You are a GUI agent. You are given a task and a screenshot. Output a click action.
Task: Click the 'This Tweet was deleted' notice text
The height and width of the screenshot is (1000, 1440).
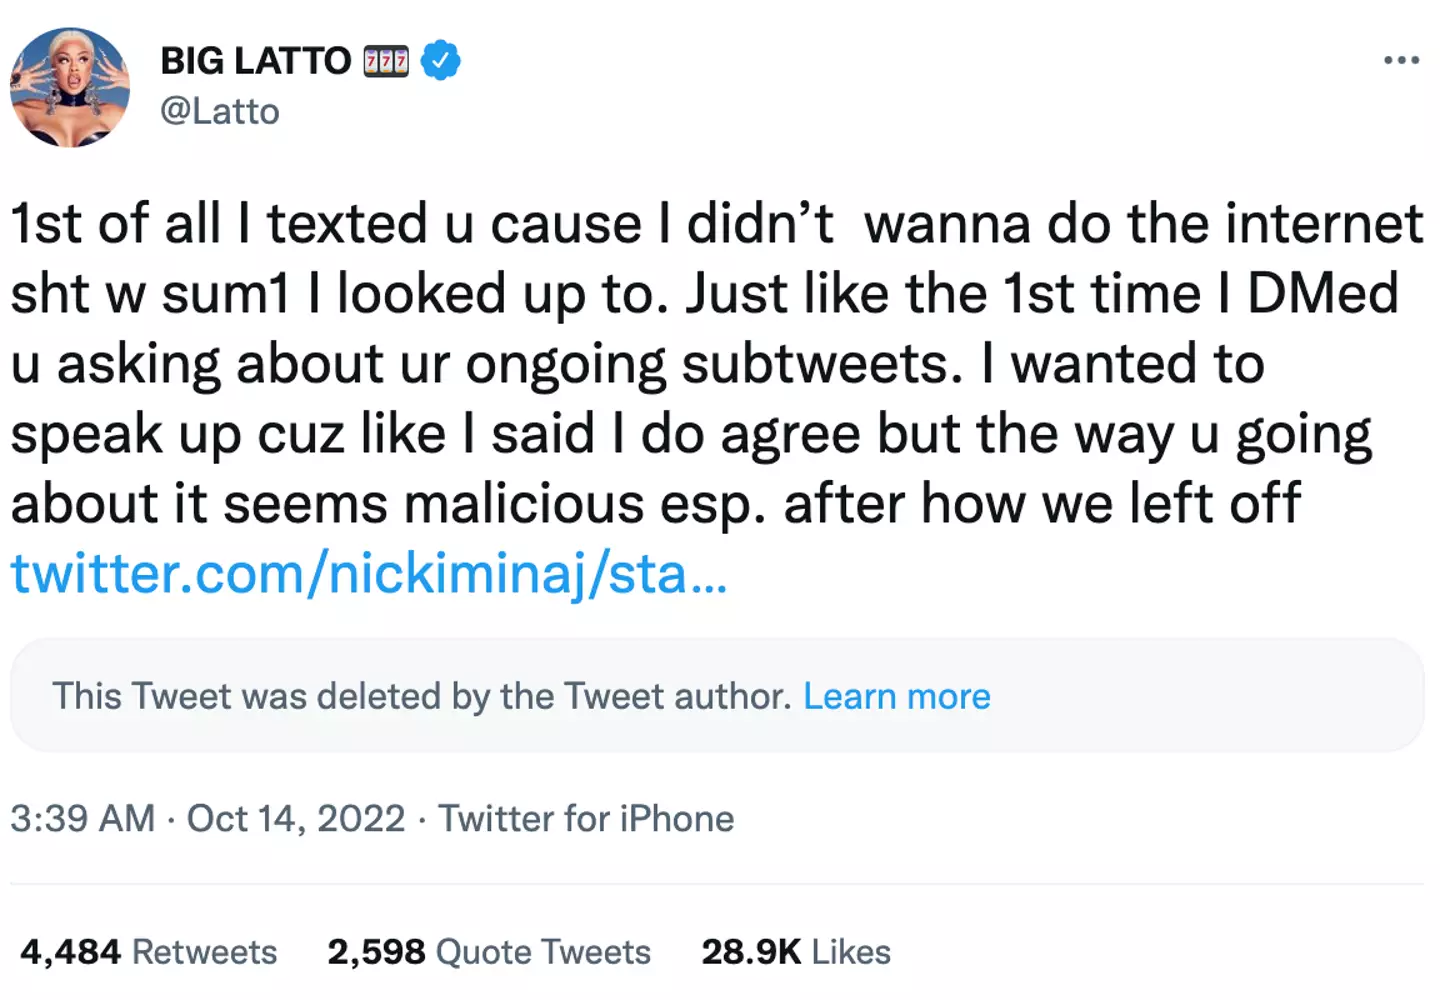point(421,696)
